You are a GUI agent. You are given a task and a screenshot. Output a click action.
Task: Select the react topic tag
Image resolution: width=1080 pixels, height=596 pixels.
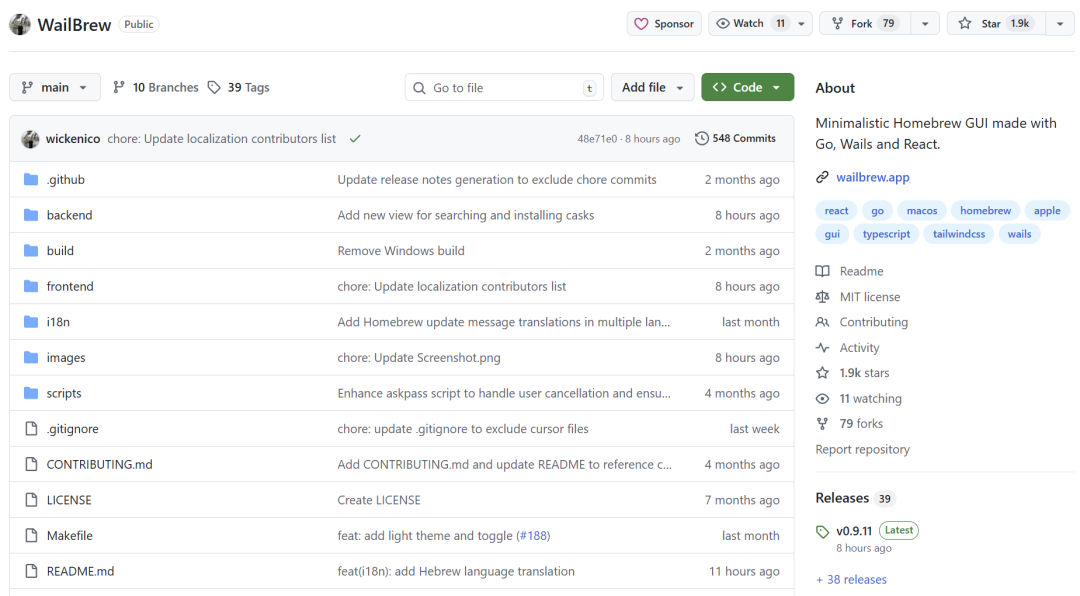click(836, 211)
